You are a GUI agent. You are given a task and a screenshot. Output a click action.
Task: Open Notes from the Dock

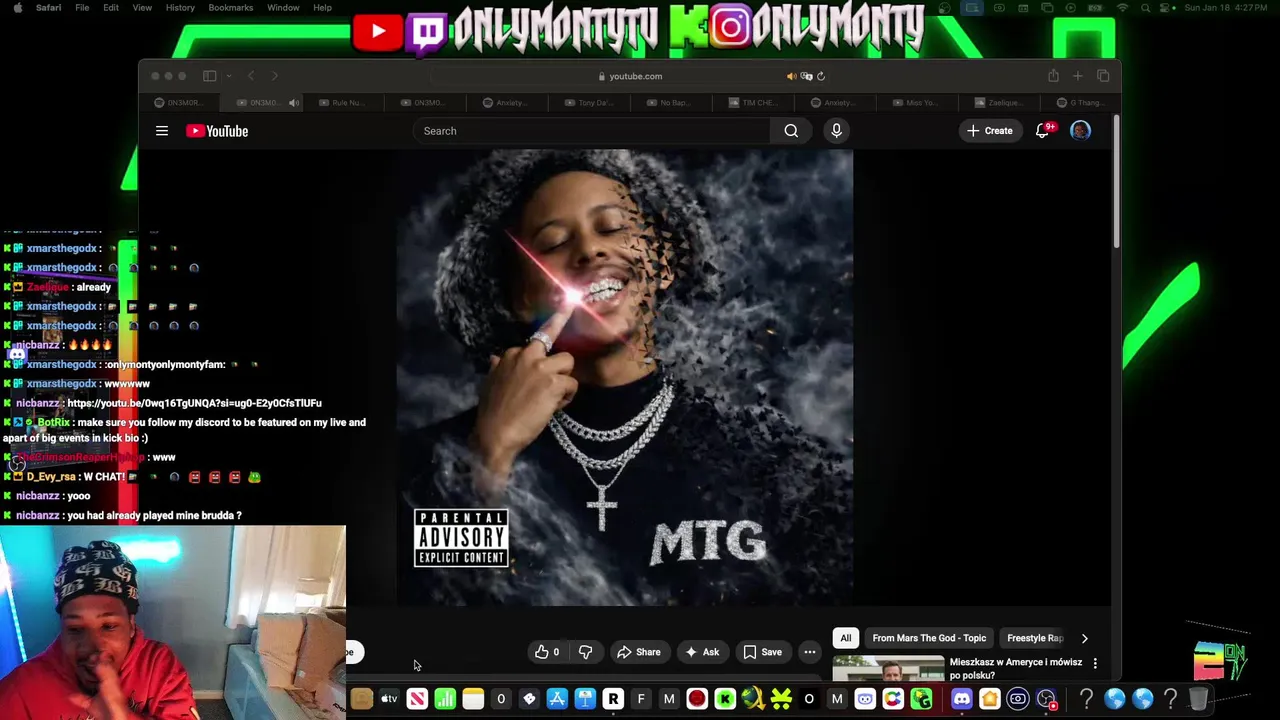pos(473,699)
